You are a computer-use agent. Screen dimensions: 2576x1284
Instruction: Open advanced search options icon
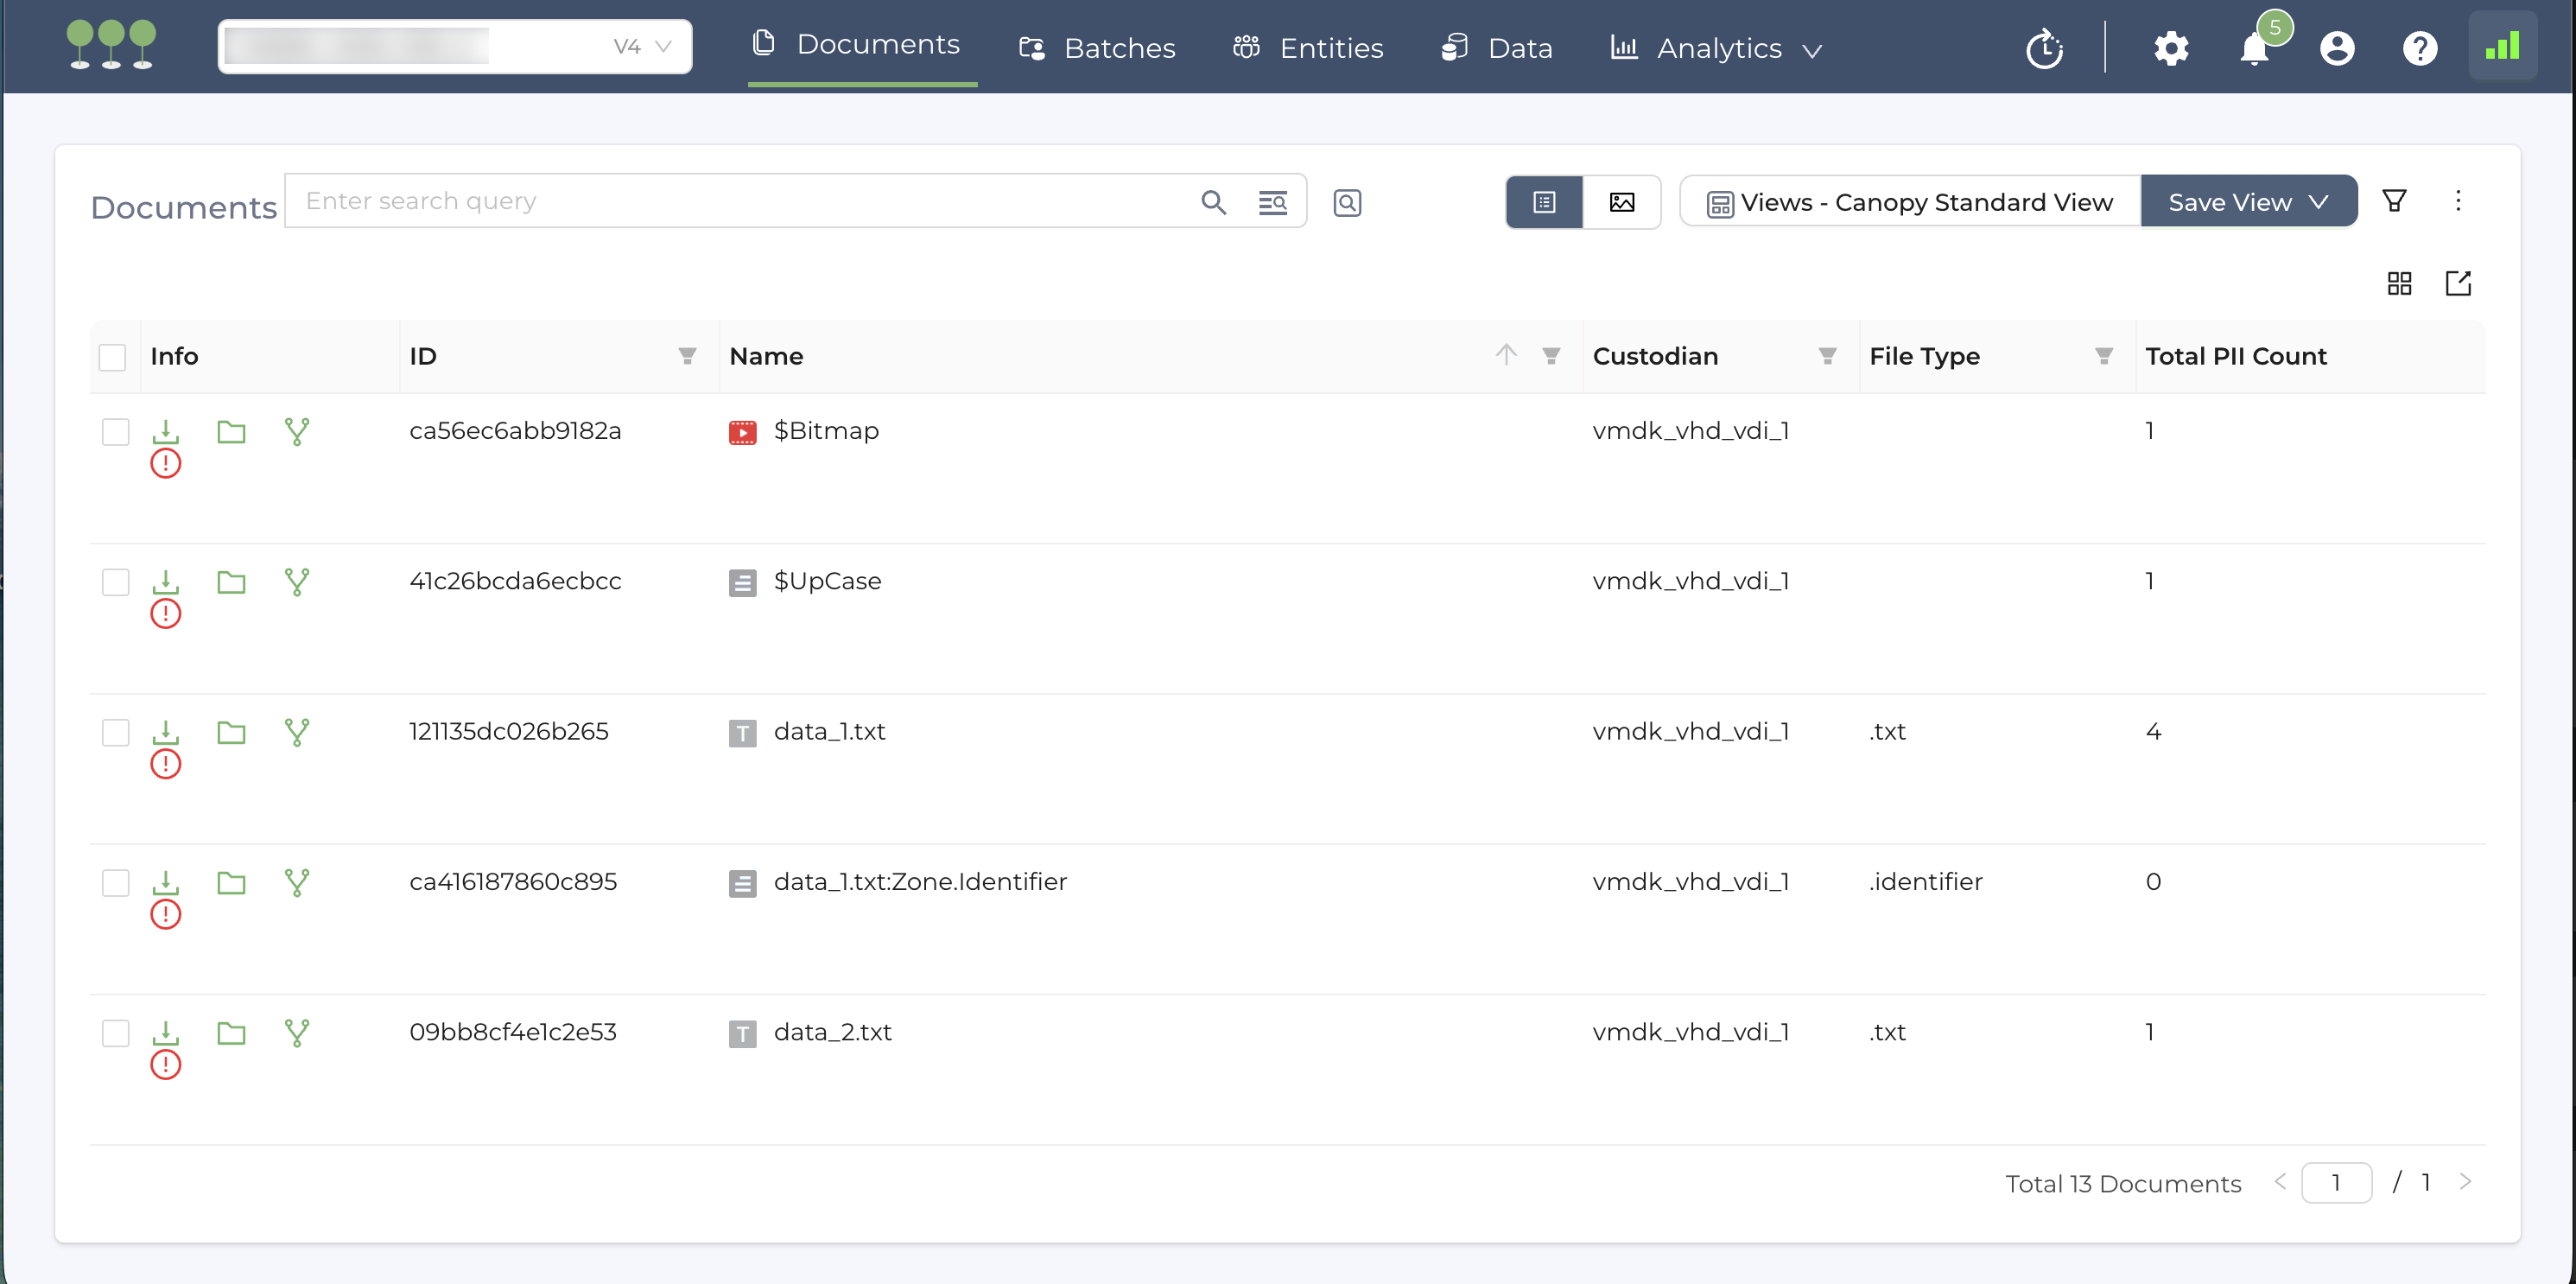(1272, 202)
